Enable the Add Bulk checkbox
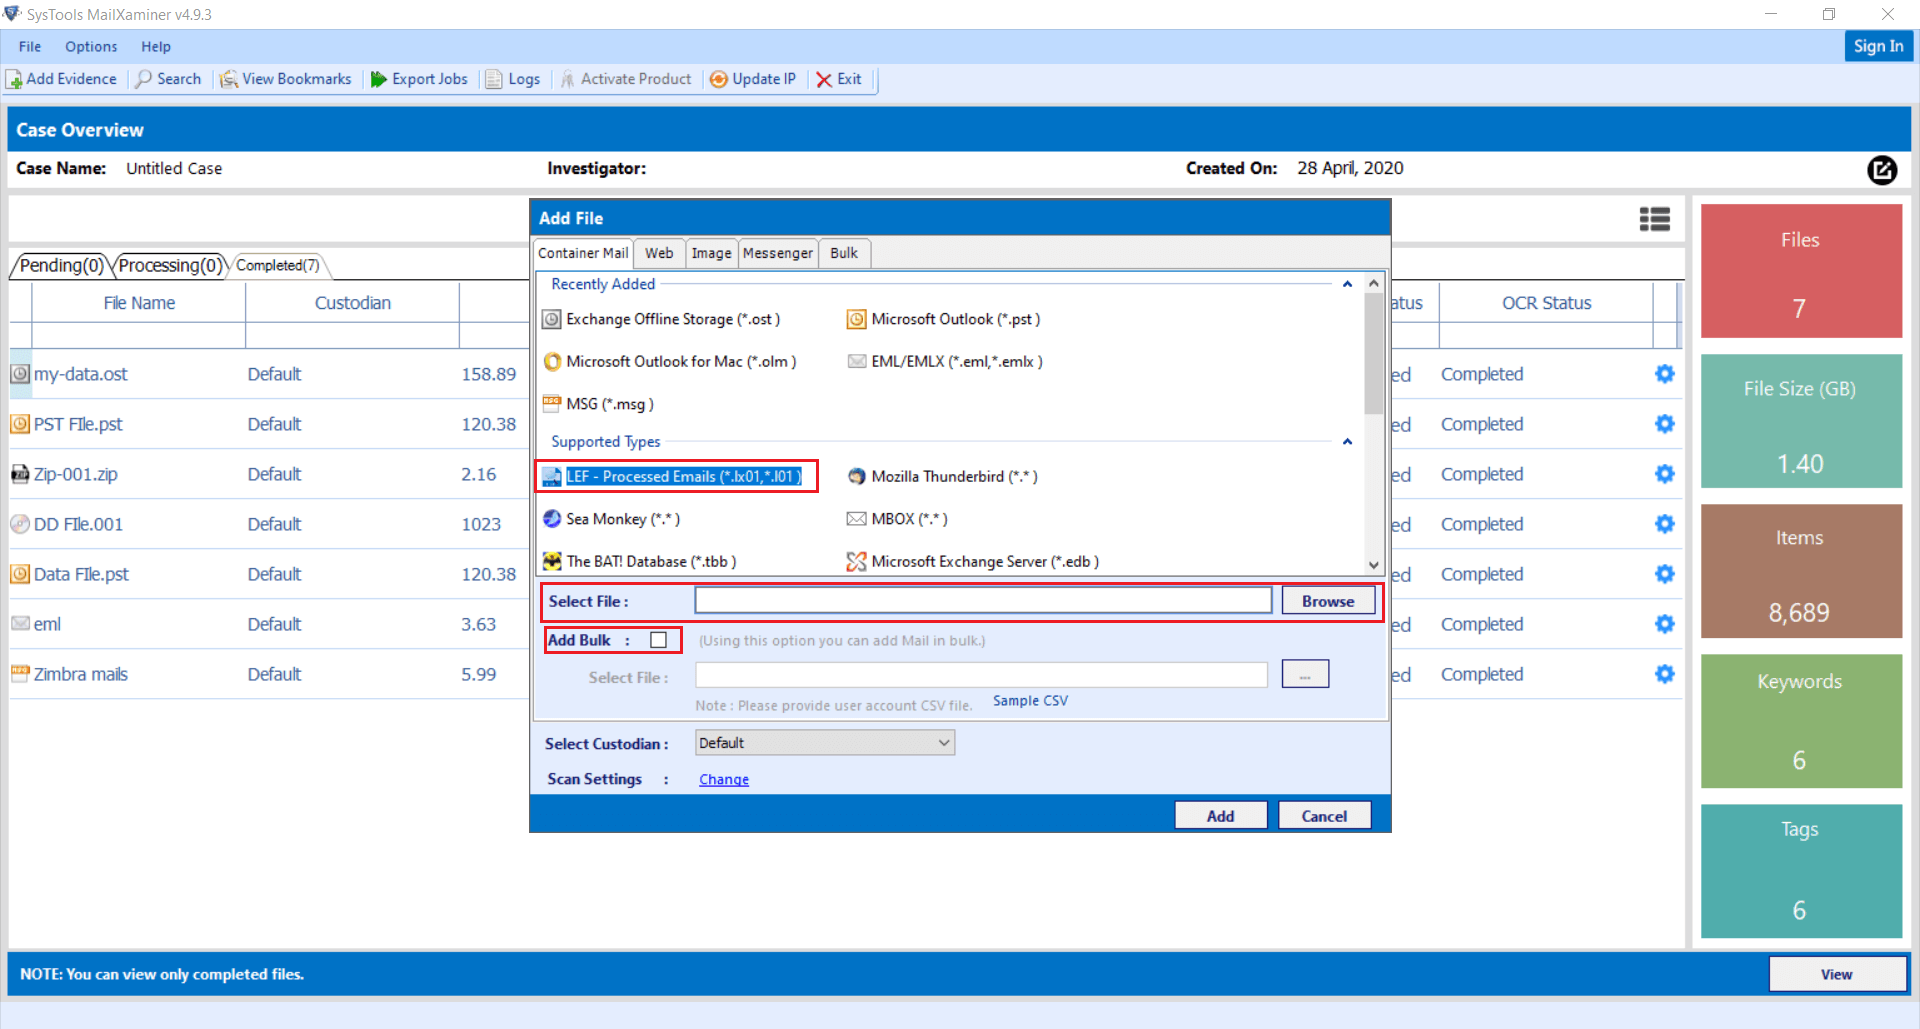 [659, 639]
